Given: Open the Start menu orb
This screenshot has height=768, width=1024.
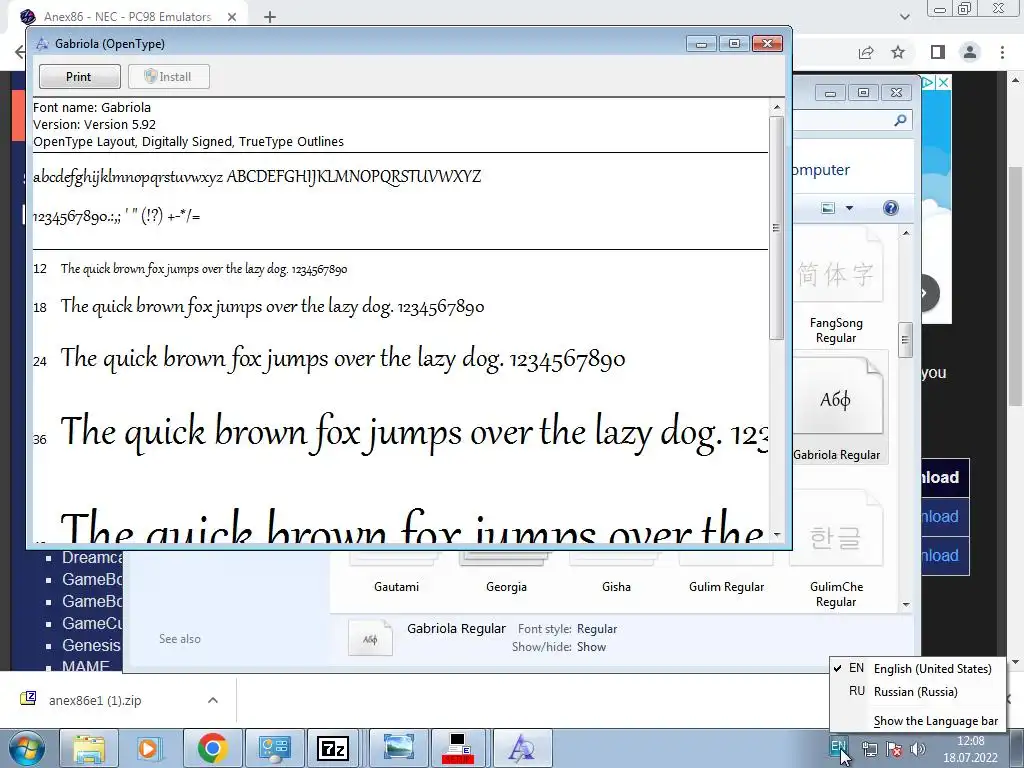Looking at the screenshot, I should (x=27, y=748).
